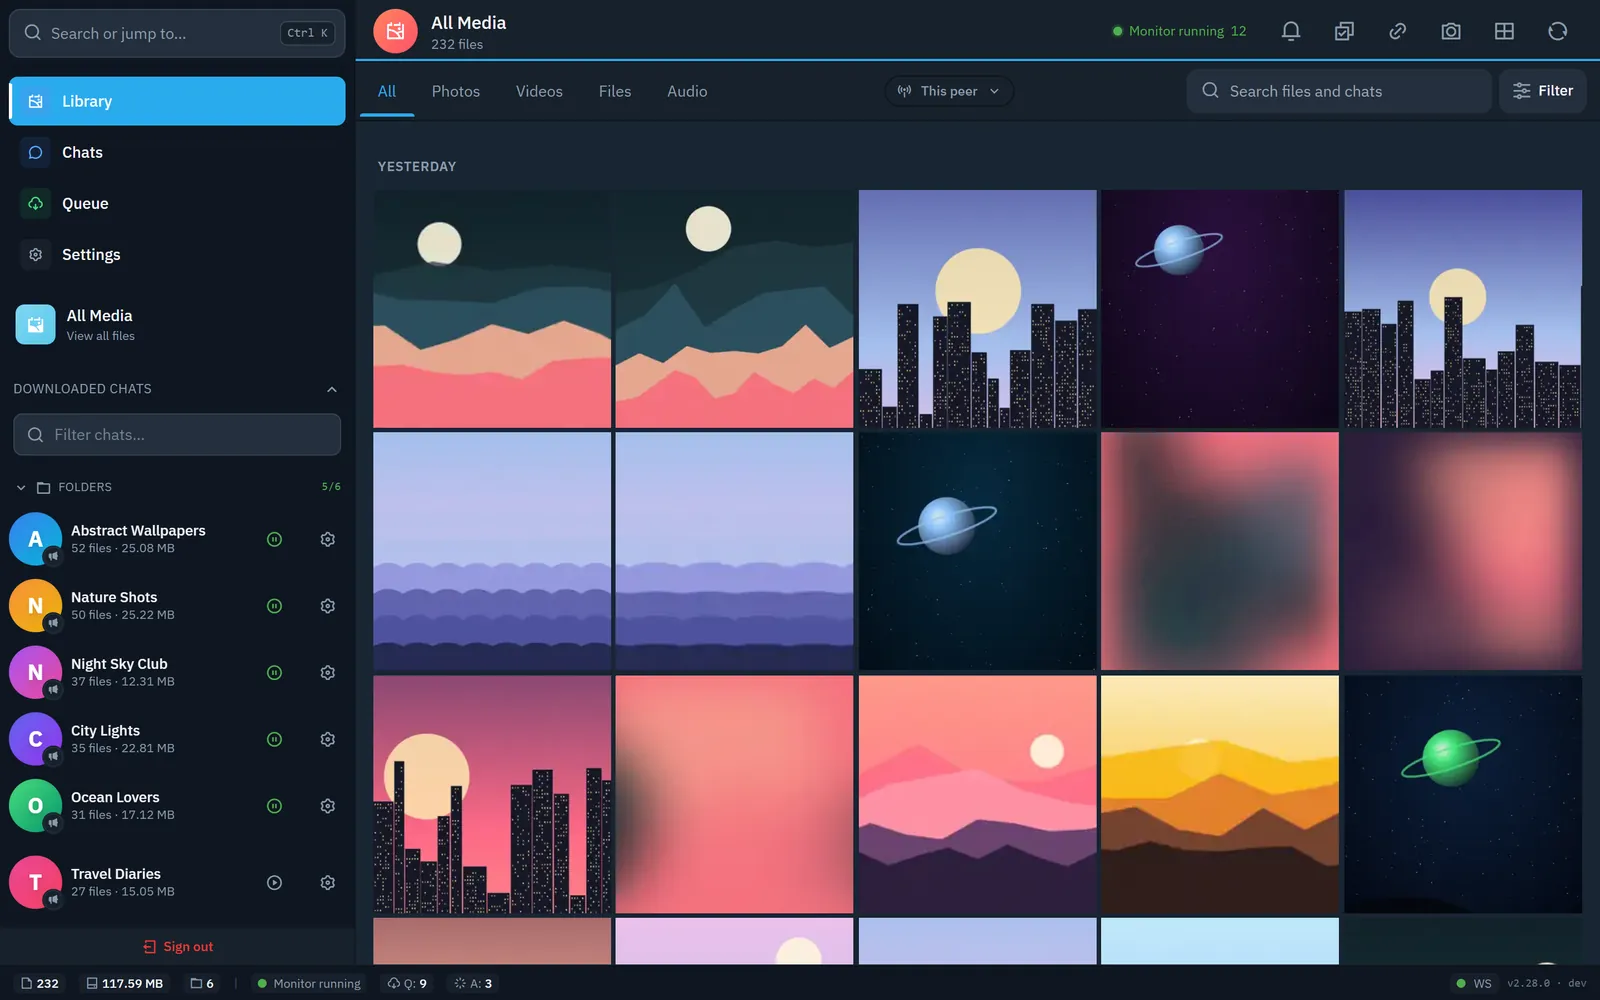Screen dimensions: 1600x1000
Task: Open Settings in sidebar
Action: (177, 254)
